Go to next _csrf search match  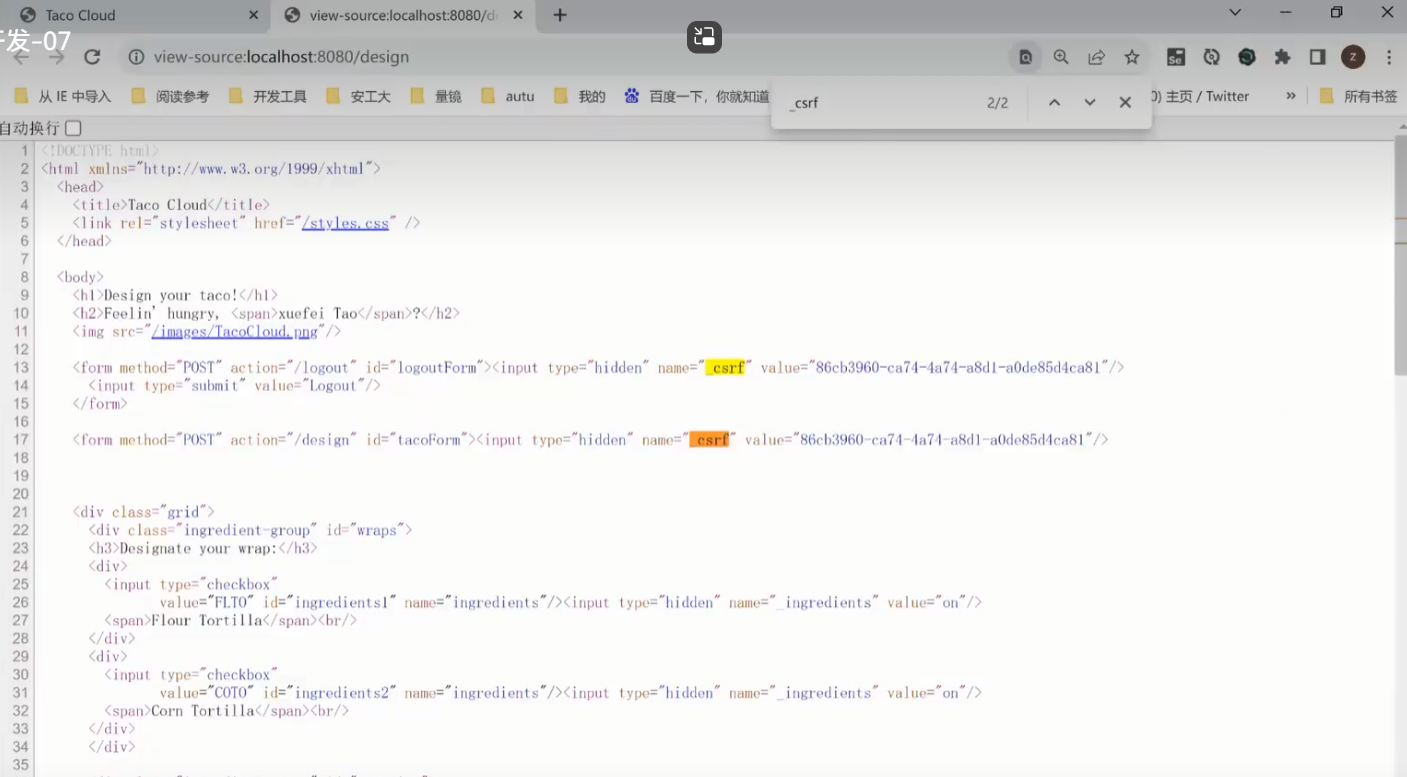(x=1090, y=102)
